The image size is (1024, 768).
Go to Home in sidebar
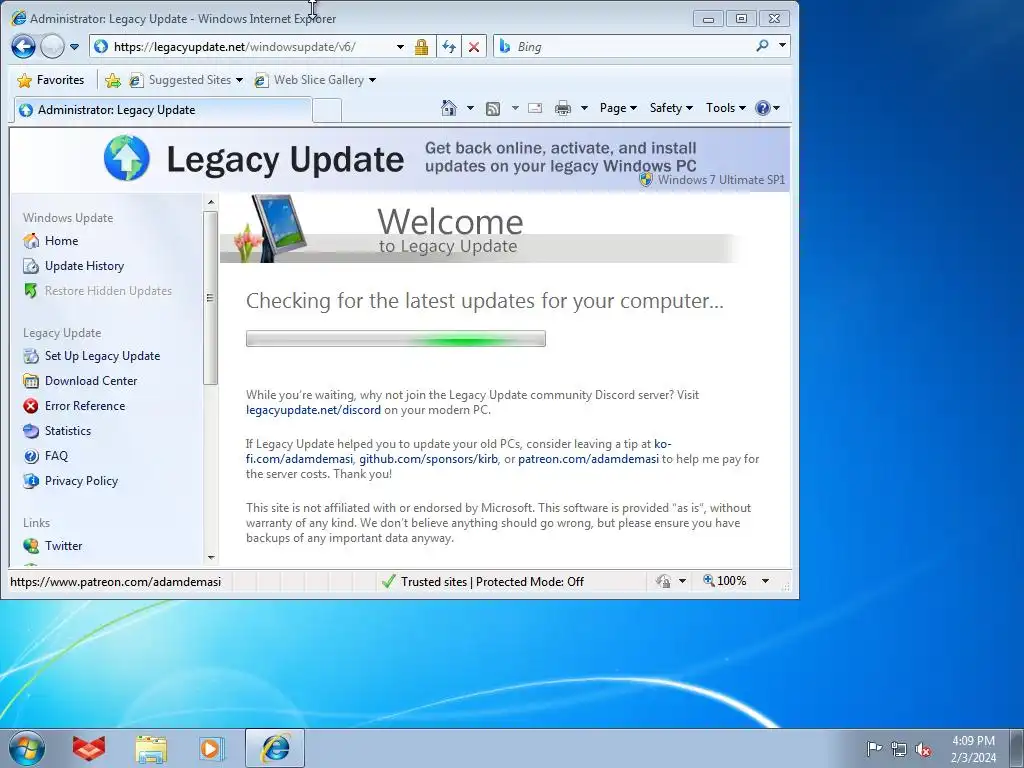(61, 240)
